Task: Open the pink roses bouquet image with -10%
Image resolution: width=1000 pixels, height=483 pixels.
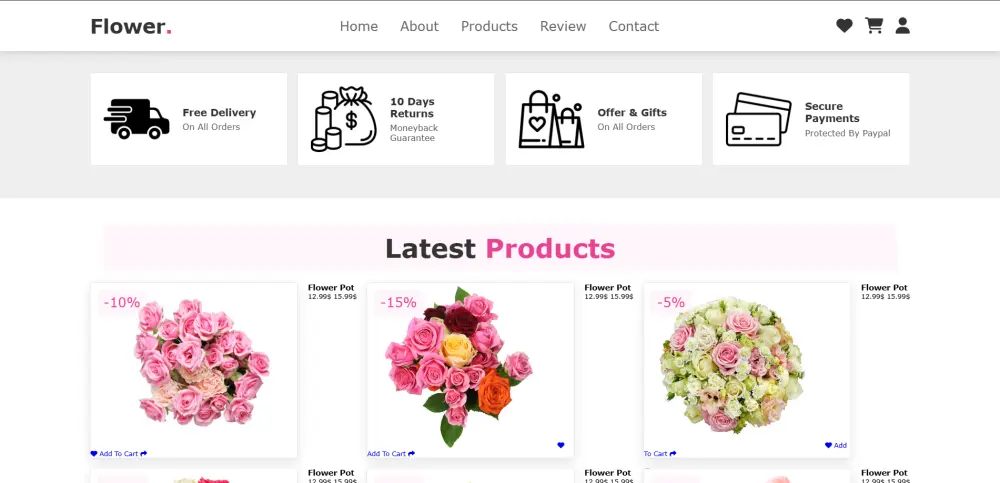Action: tap(194, 370)
